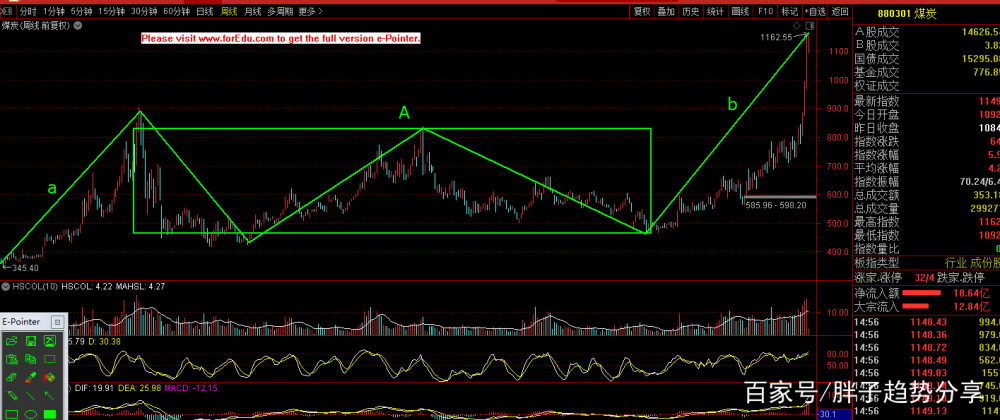1000x420 pixels.
Task: Open dropdown next to 煤炭(周线,前复权) title
Action: click(x=78, y=25)
